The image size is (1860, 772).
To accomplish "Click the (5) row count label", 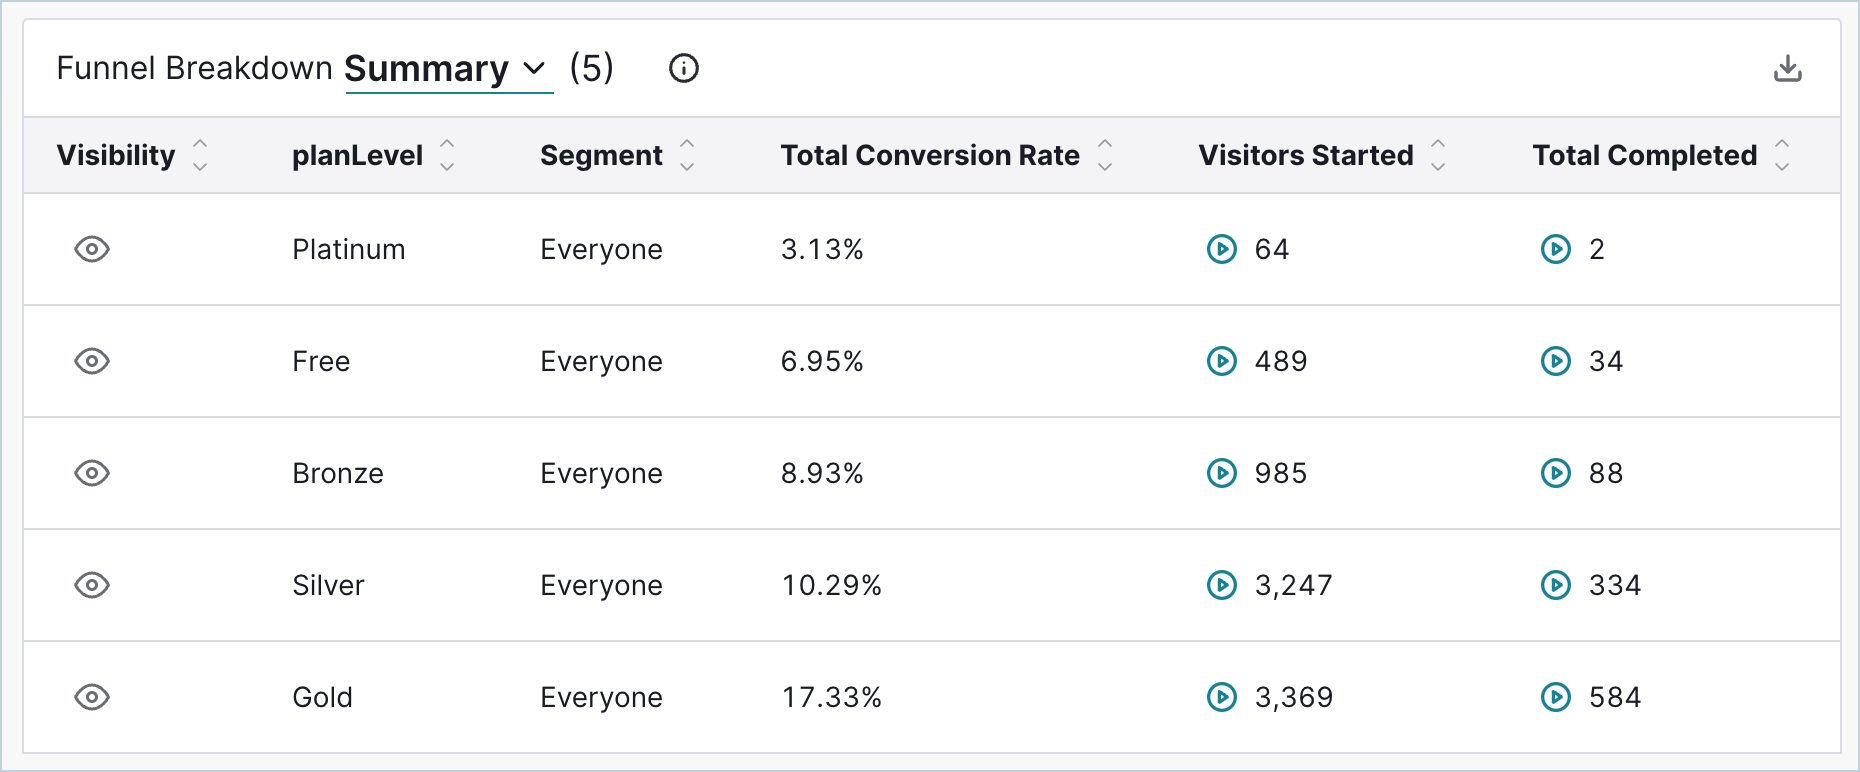I will click(591, 68).
